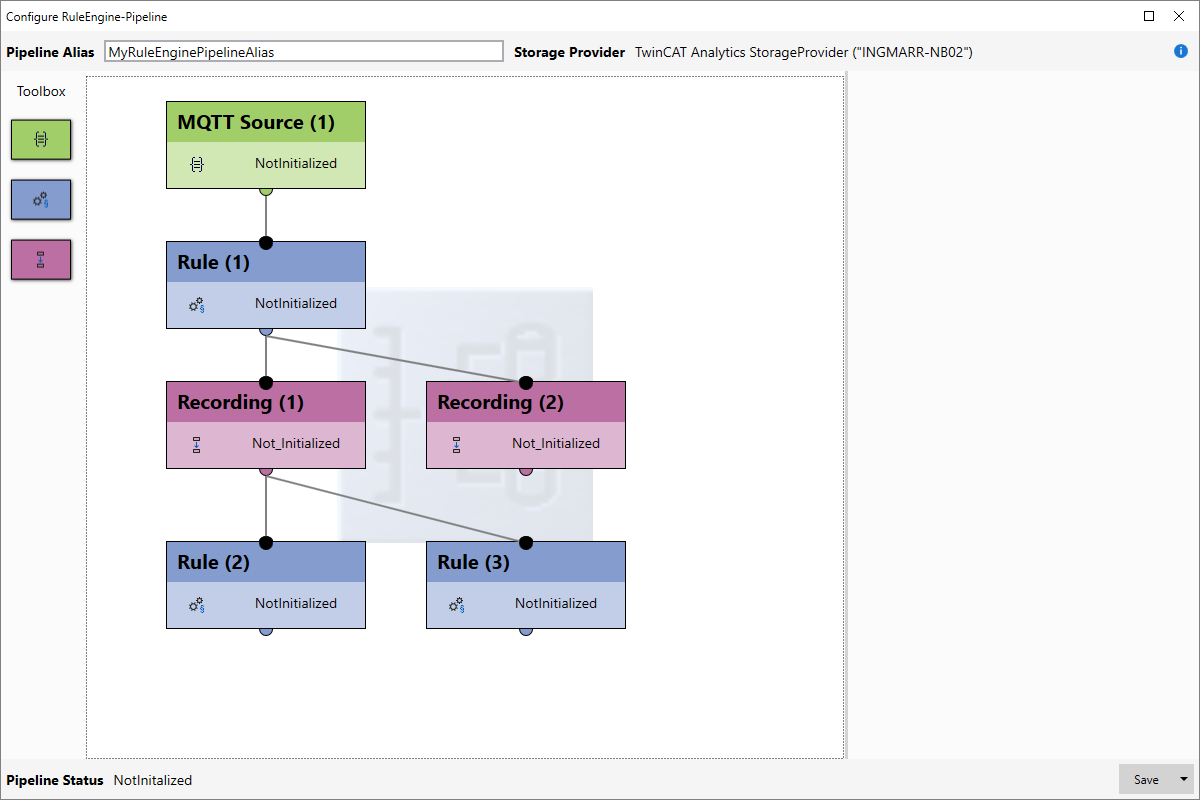
Task: Select the pink Recording toolbox item
Action: click(41, 260)
